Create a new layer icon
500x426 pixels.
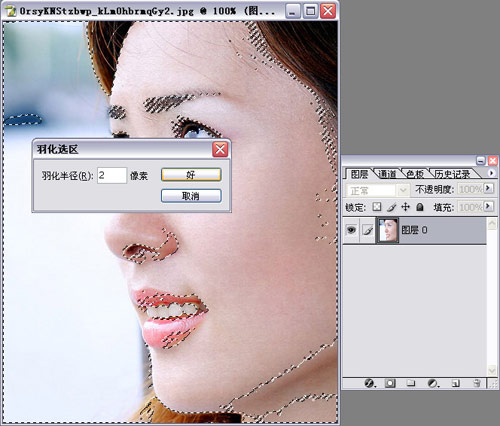(x=455, y=383)
